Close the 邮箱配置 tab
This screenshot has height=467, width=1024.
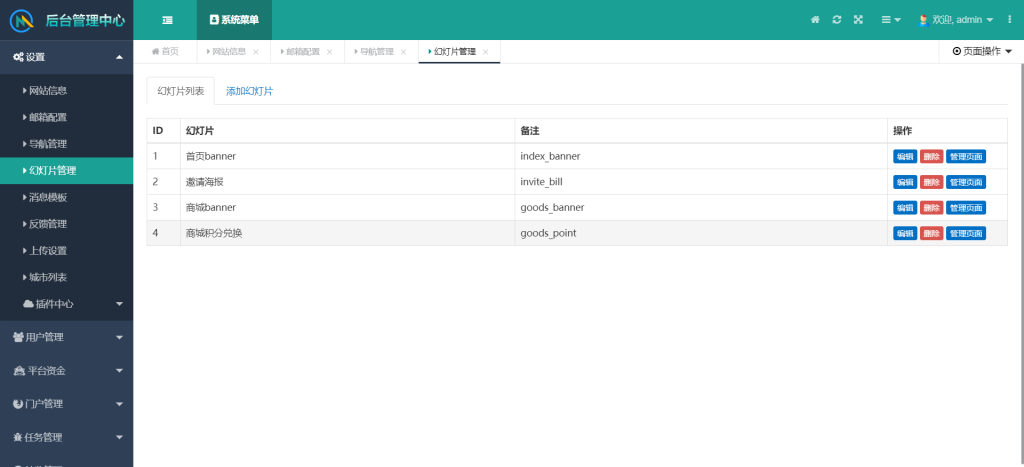tap(329, 52)
